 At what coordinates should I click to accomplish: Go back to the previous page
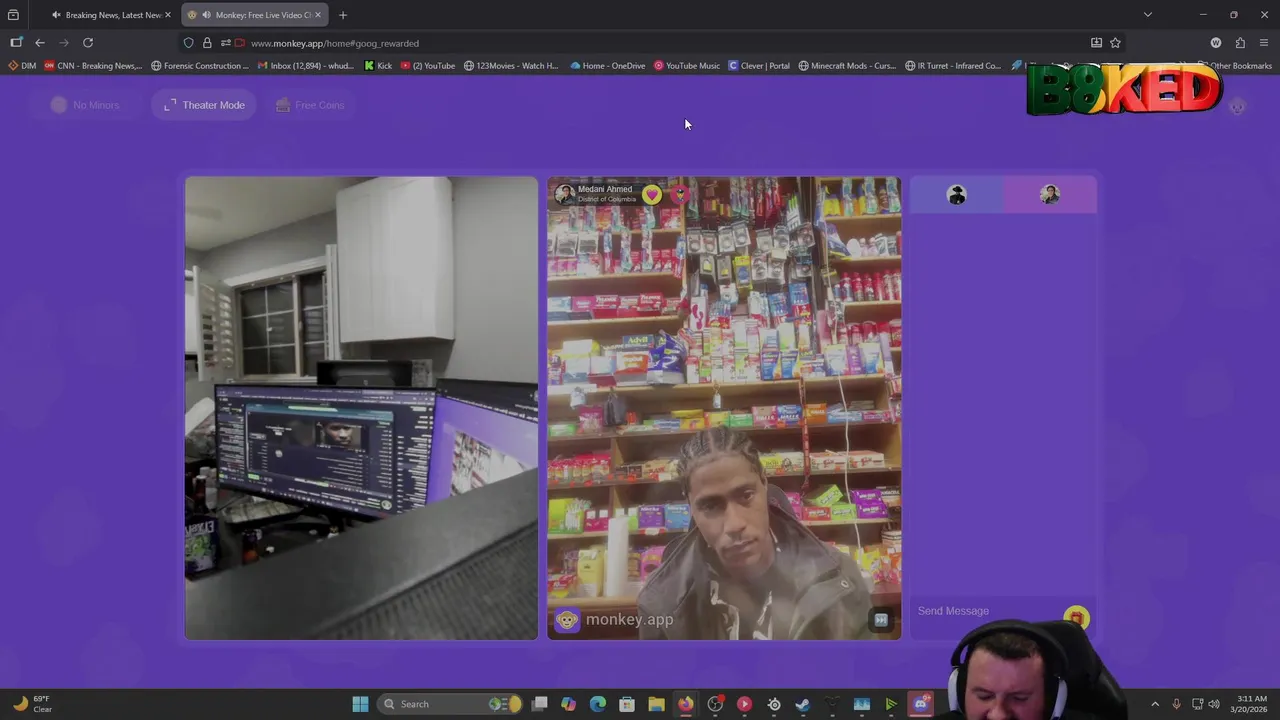40,43
